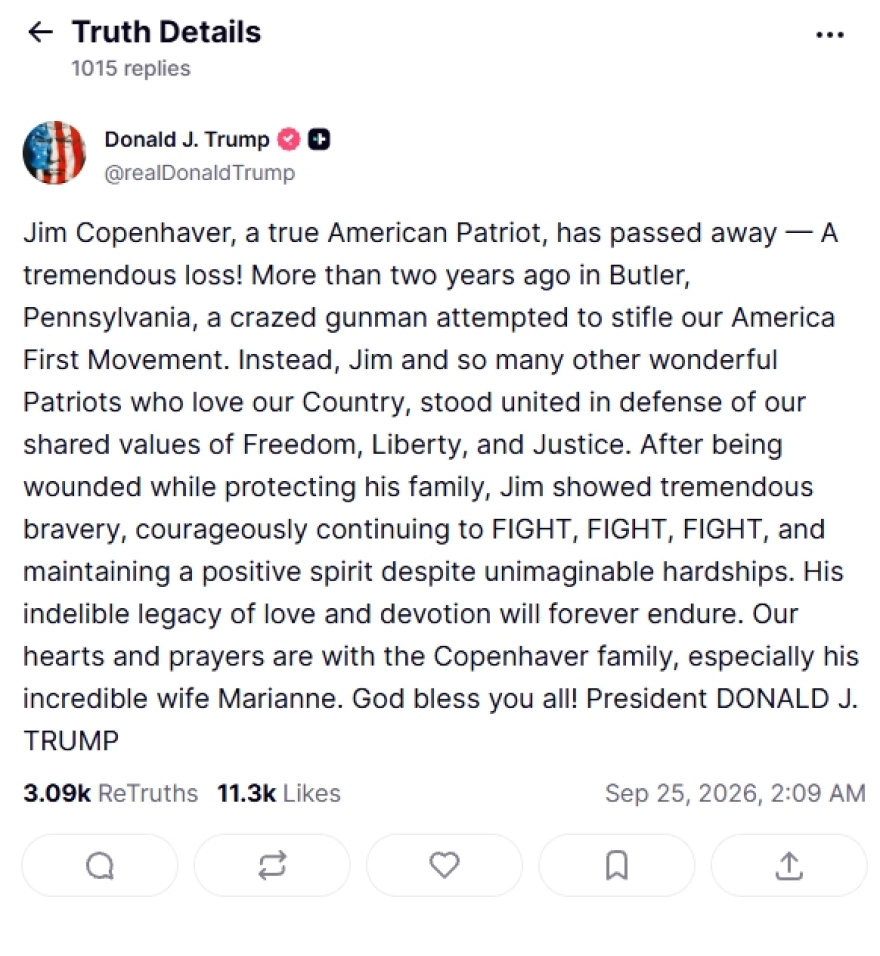Open the @realDonaldTrump handle link
The image size is (880, 956).
pos(199,173)
